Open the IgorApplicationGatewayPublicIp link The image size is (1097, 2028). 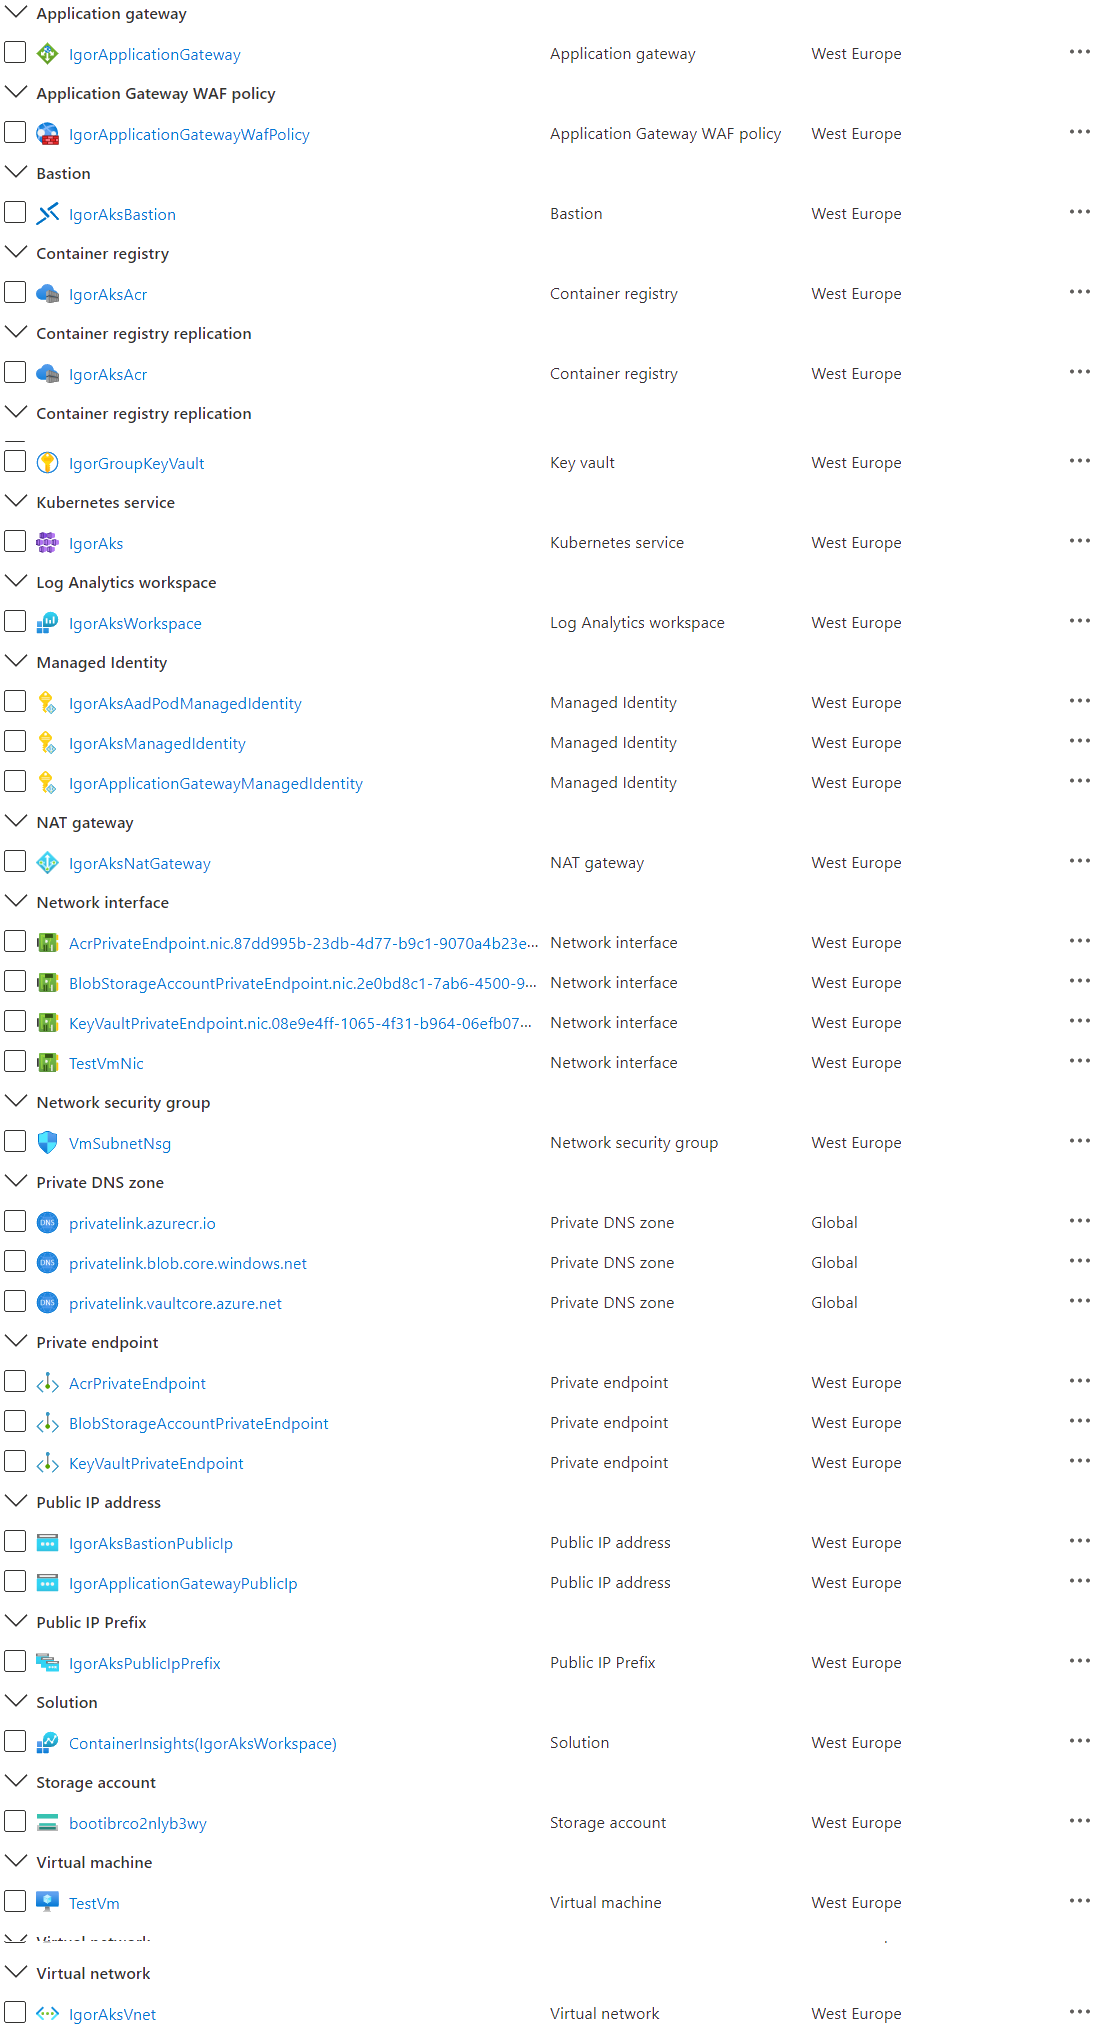coord(183,1583)
